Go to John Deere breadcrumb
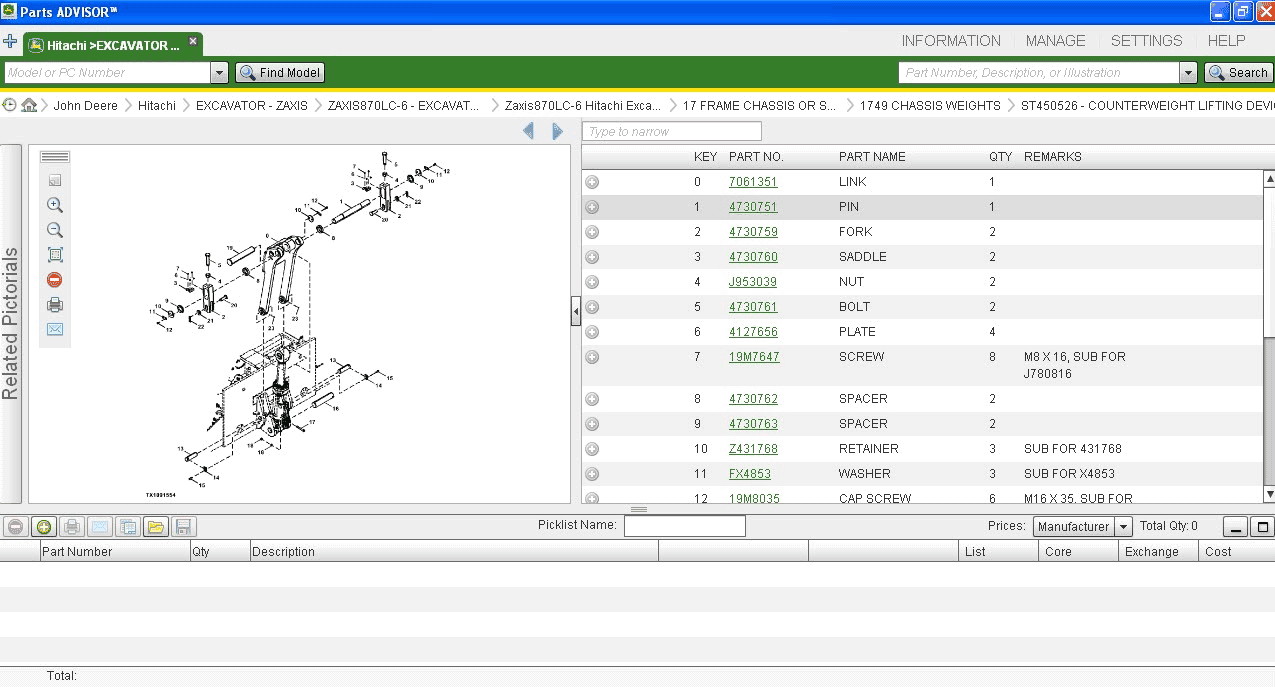This screenshot has width=1275, height=687. coord(85,105)
